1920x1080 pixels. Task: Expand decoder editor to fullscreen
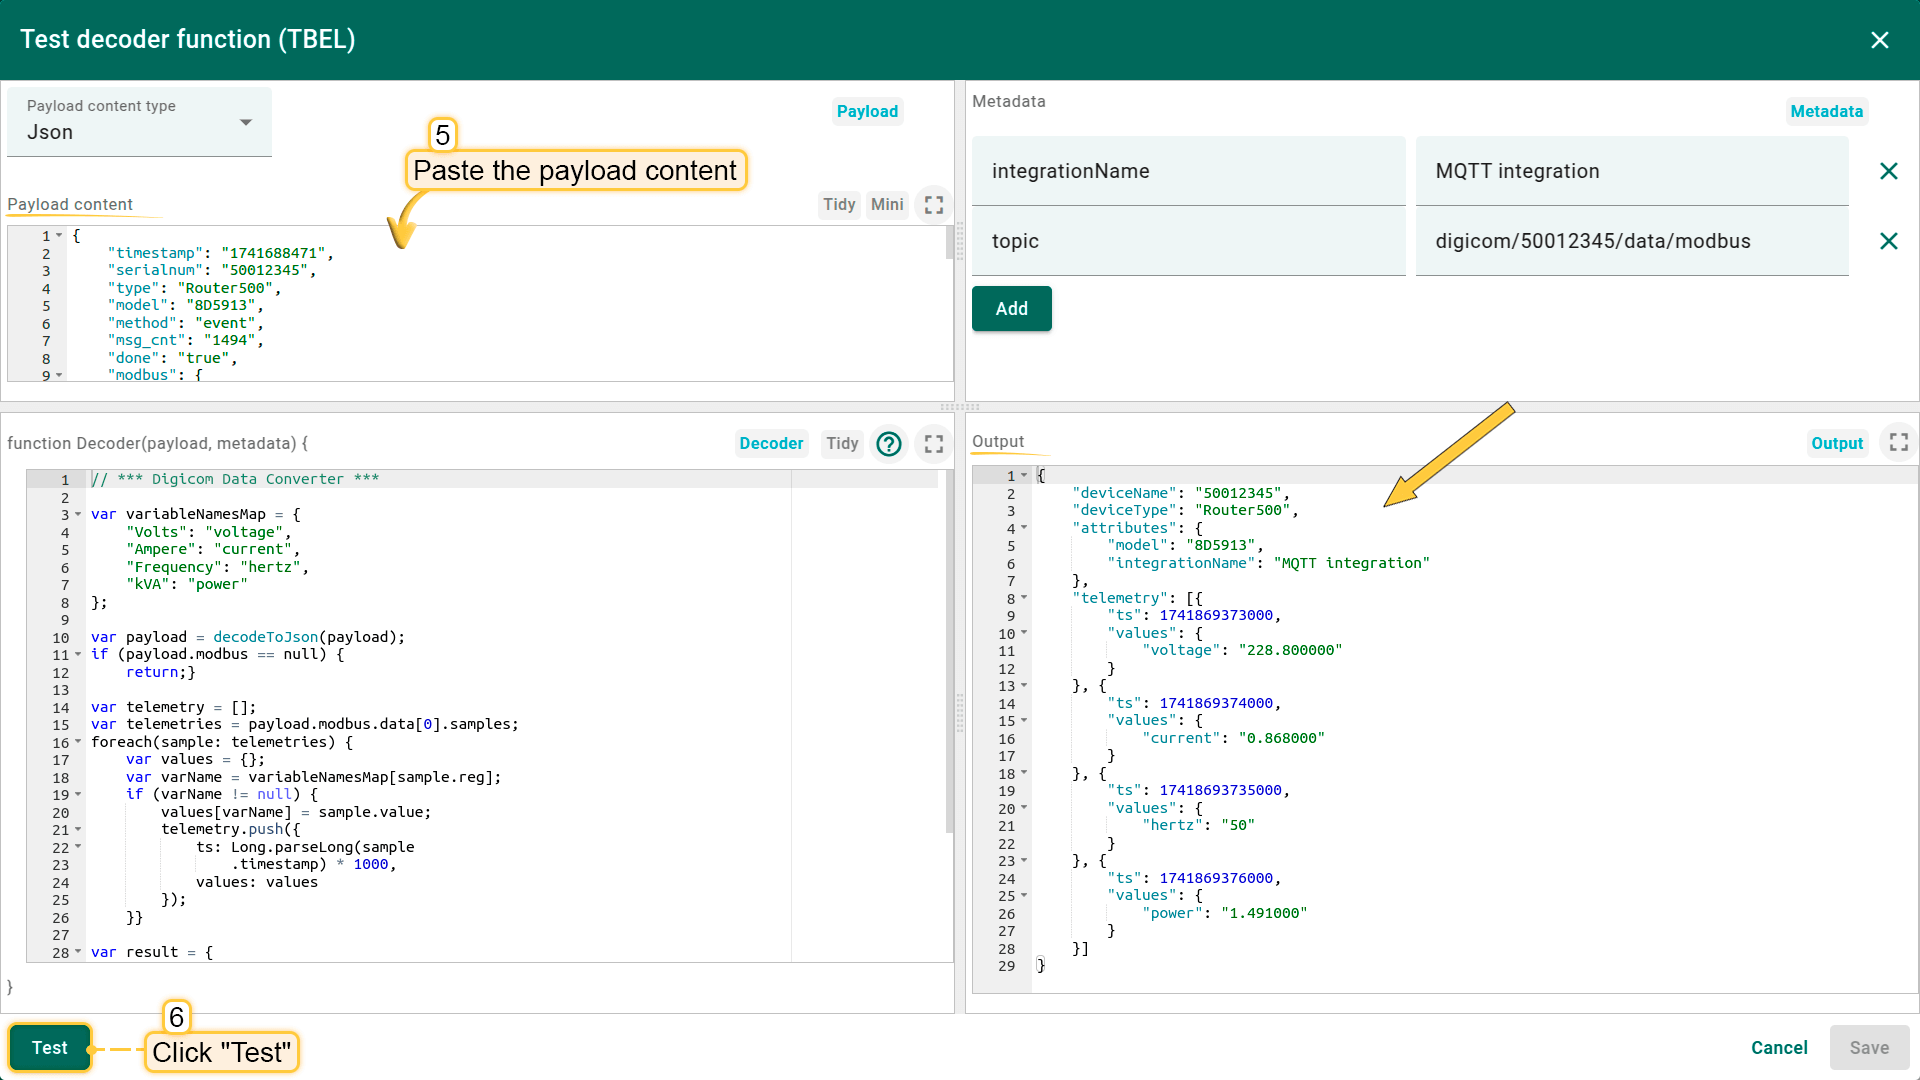(x=934, y=443)
